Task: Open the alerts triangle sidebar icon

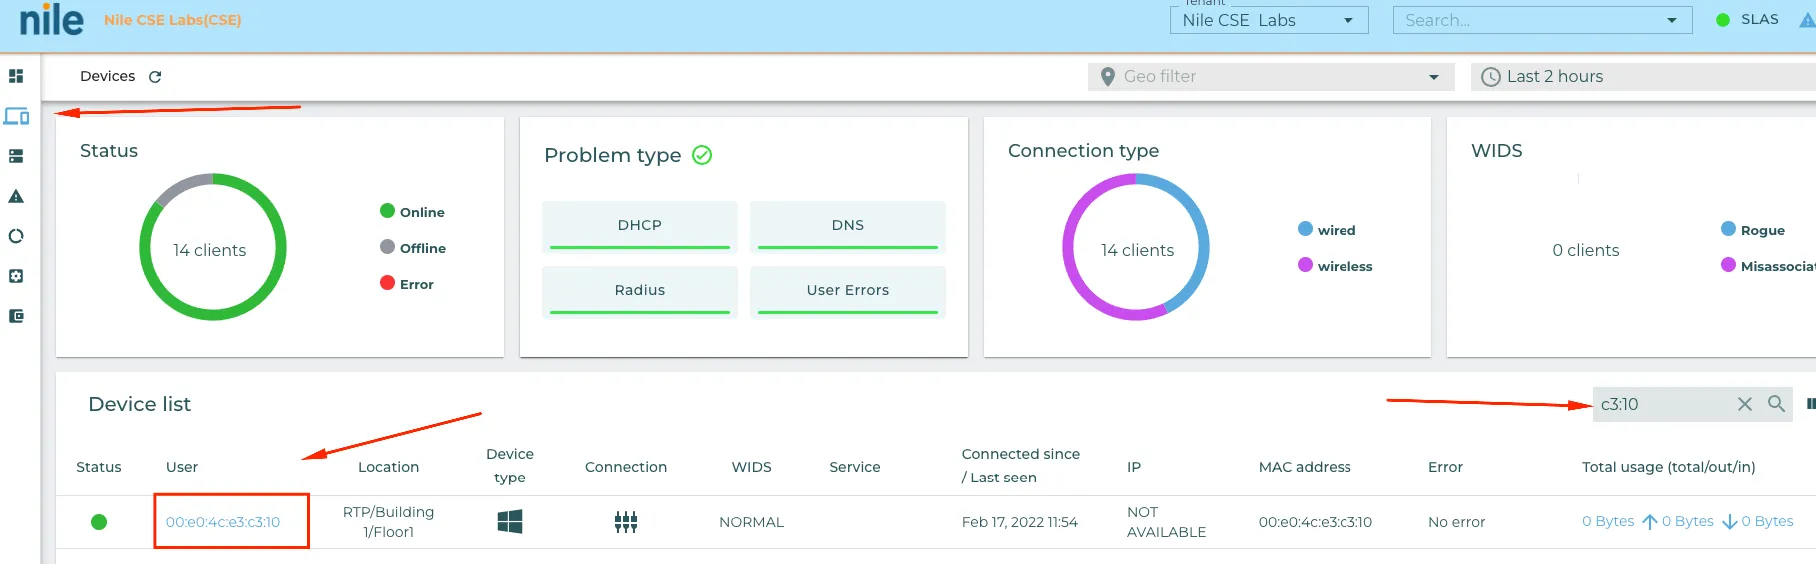Action: pyautogui.click(x=16, y=196)
